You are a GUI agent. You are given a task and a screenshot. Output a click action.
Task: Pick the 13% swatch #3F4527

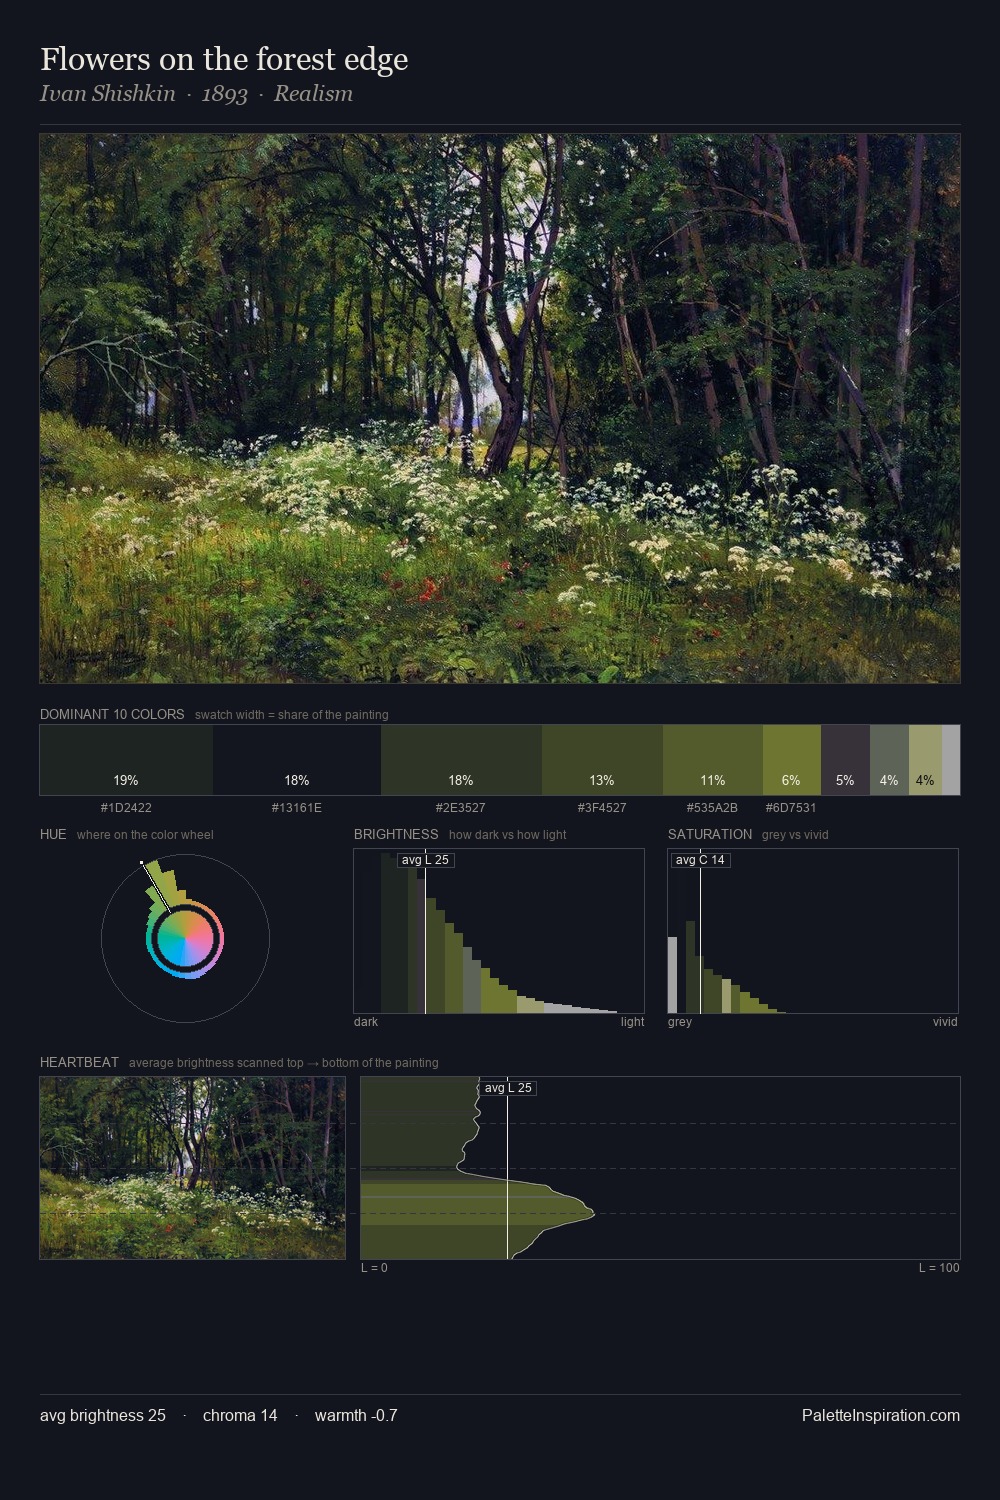coord(602,760)
